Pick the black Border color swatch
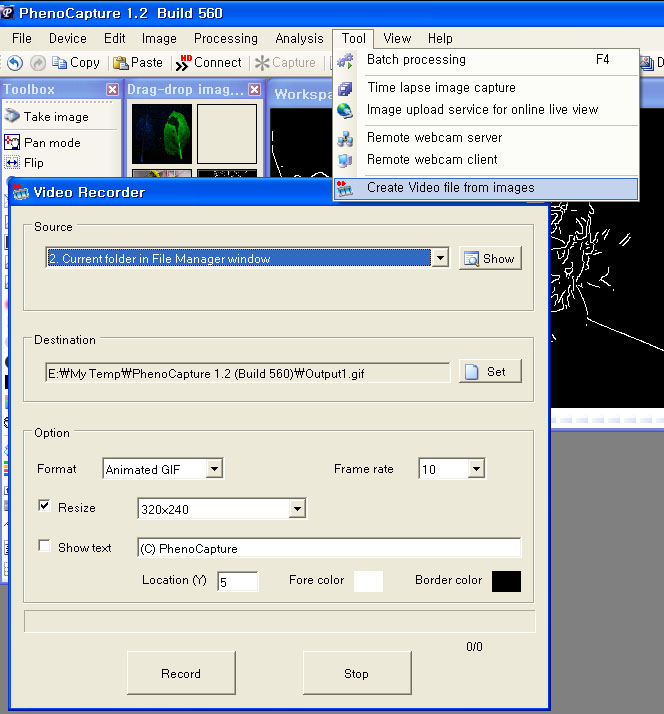 506,581
